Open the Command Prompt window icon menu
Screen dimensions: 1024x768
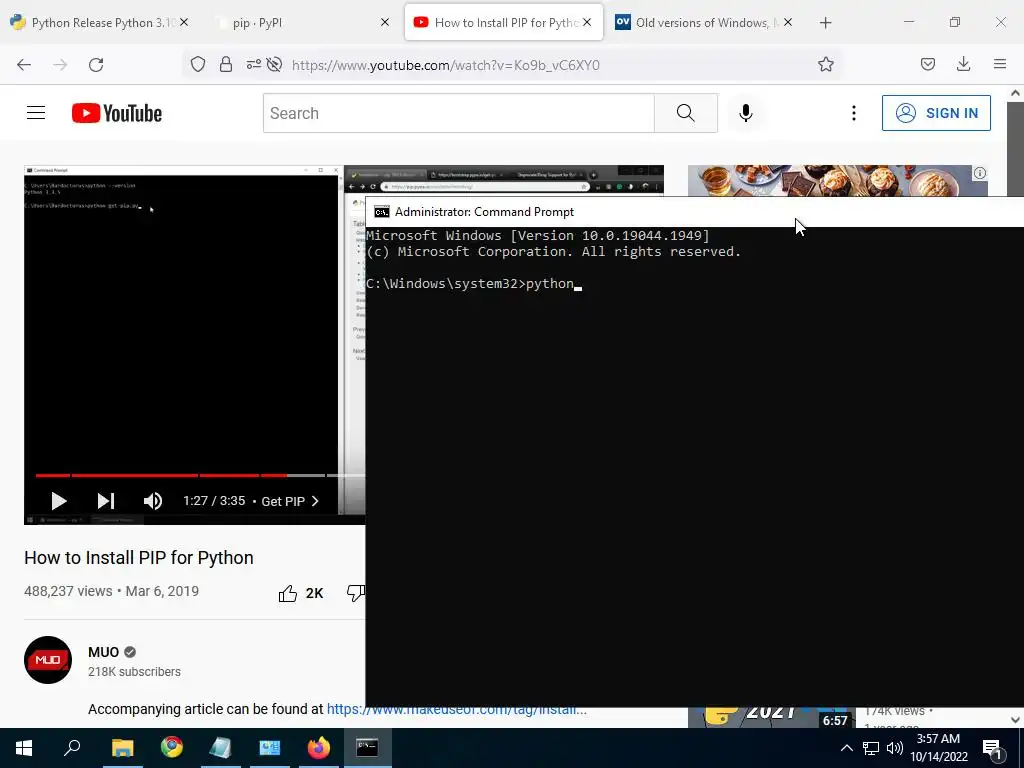coord(381,212)
